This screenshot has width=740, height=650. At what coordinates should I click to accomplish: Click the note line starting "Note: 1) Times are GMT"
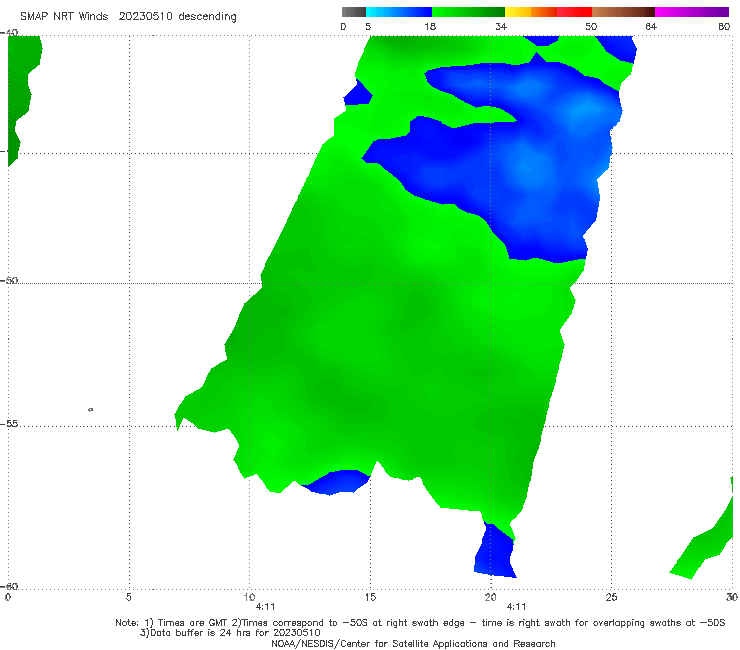coord(420,623)
